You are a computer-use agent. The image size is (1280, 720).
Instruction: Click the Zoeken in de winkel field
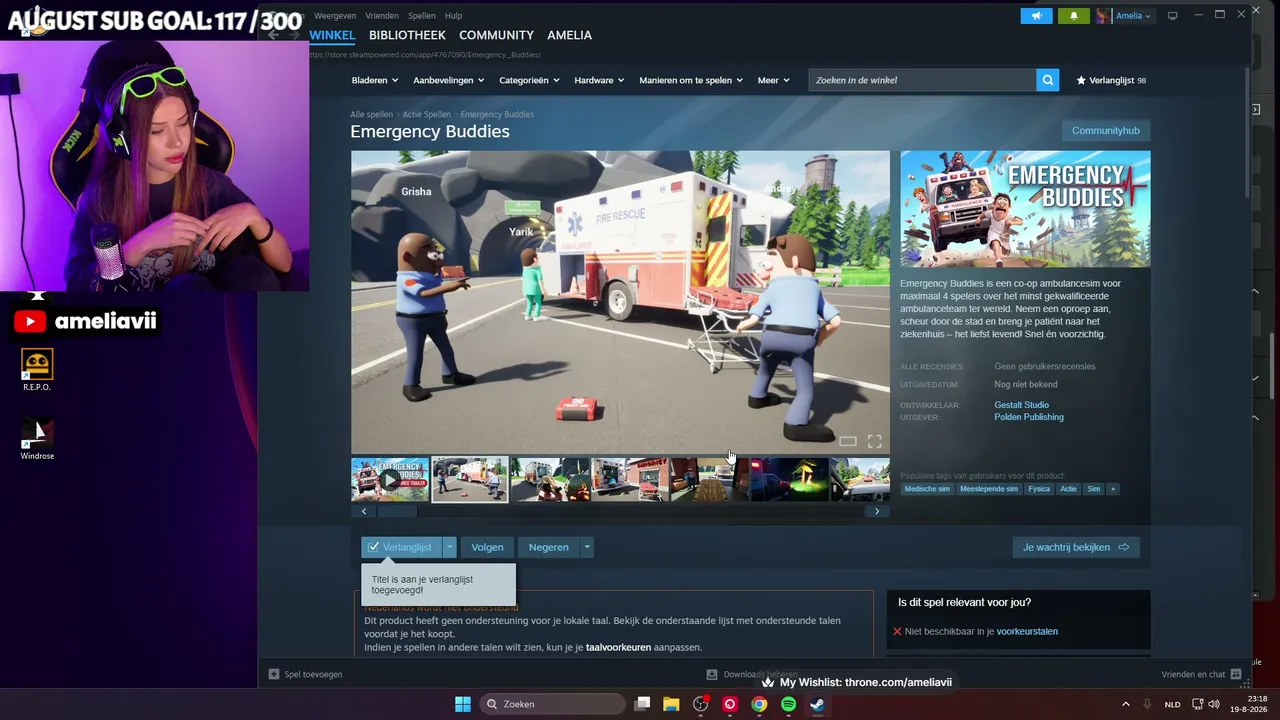(922, 80)
